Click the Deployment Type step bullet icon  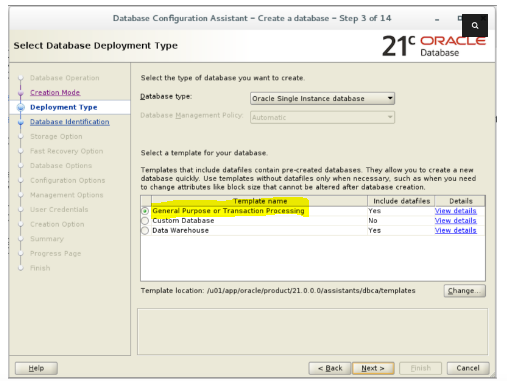point(21,107)
